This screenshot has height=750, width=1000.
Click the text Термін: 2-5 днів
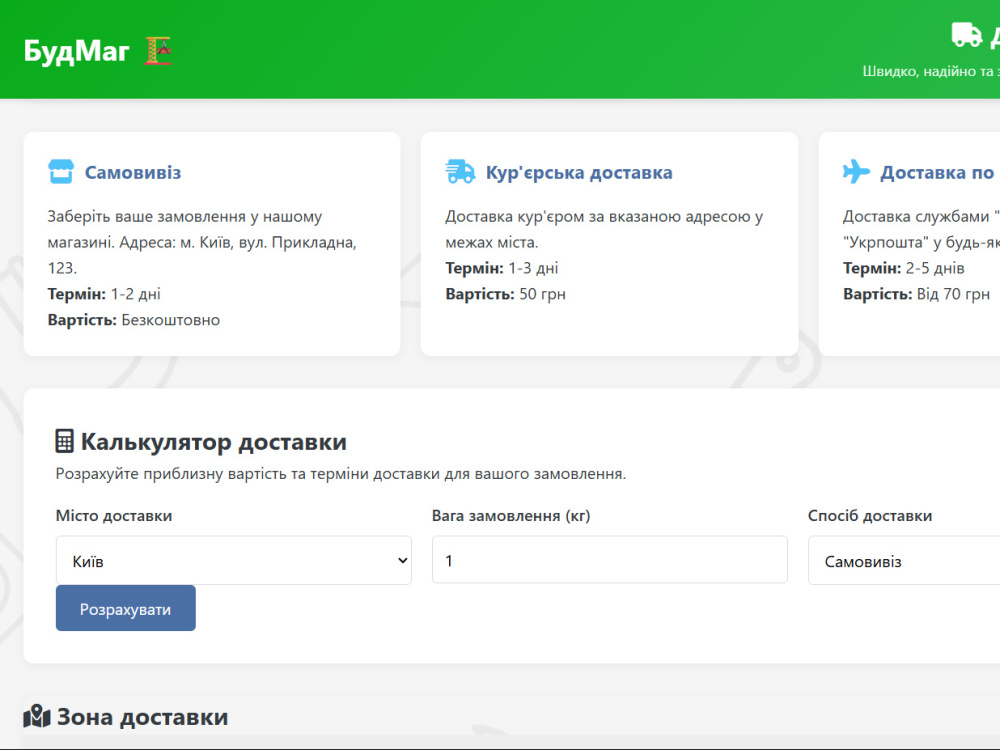point(904,268)
